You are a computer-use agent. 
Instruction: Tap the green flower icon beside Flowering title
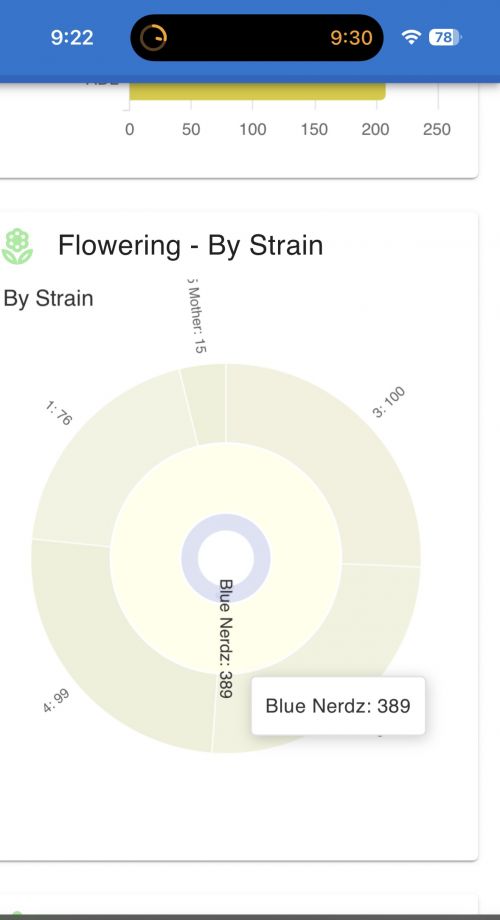17,246
